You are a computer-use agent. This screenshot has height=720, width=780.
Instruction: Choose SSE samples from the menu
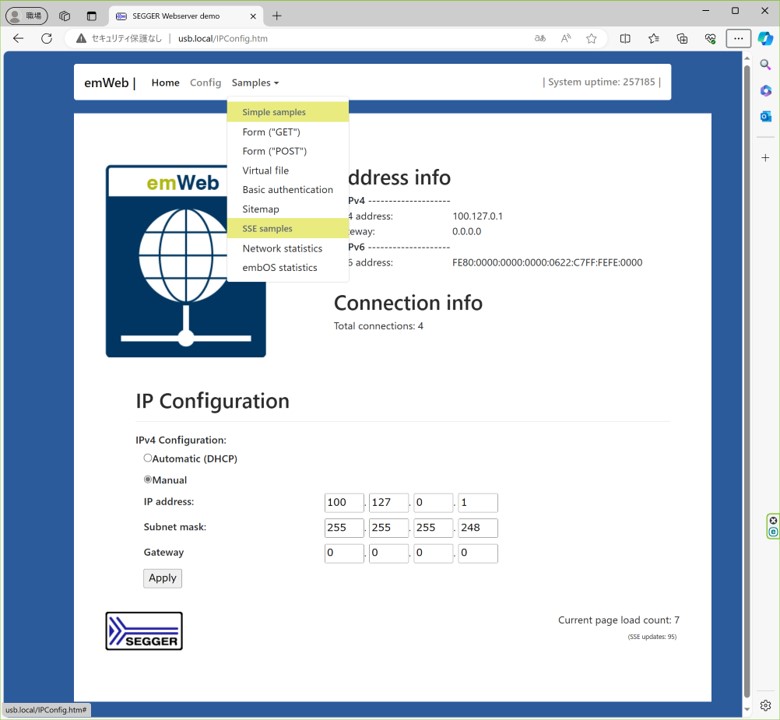click(267, 229)
